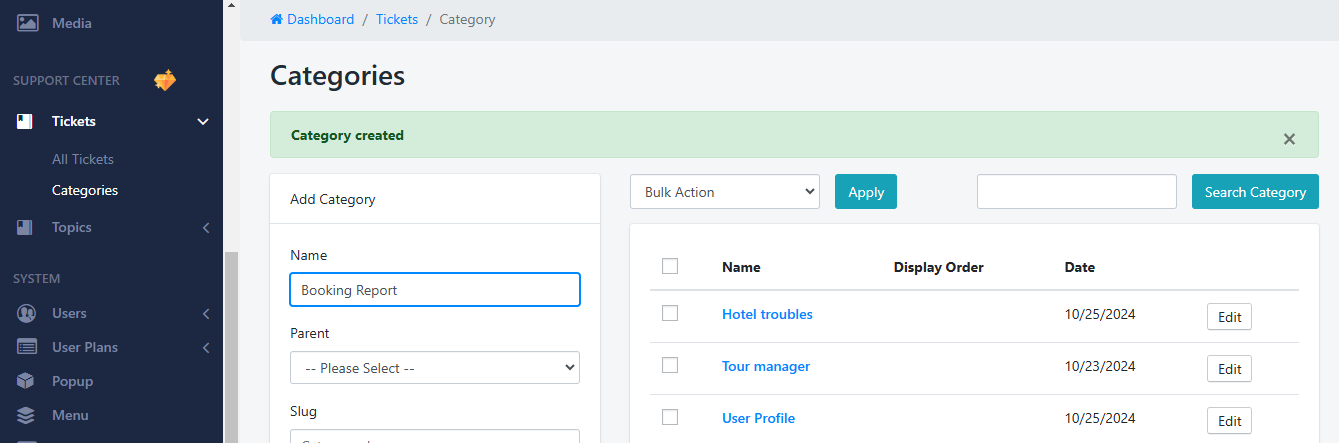Open All Tickets submenu item
1339x443 pixels.
83,159
